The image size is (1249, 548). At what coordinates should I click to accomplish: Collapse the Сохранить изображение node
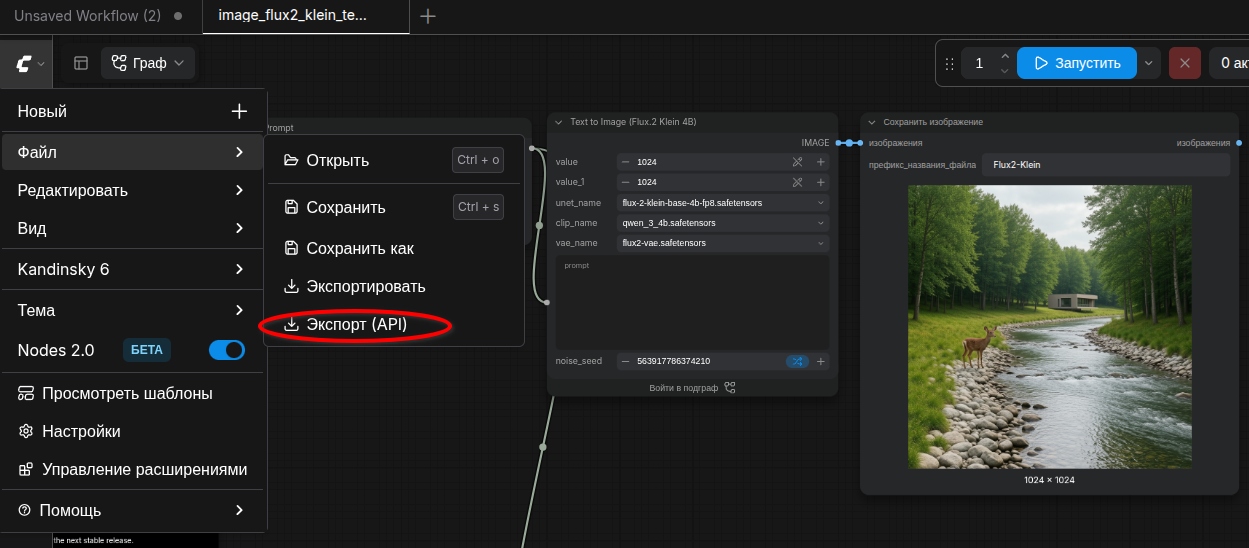(x=872, y=122)
